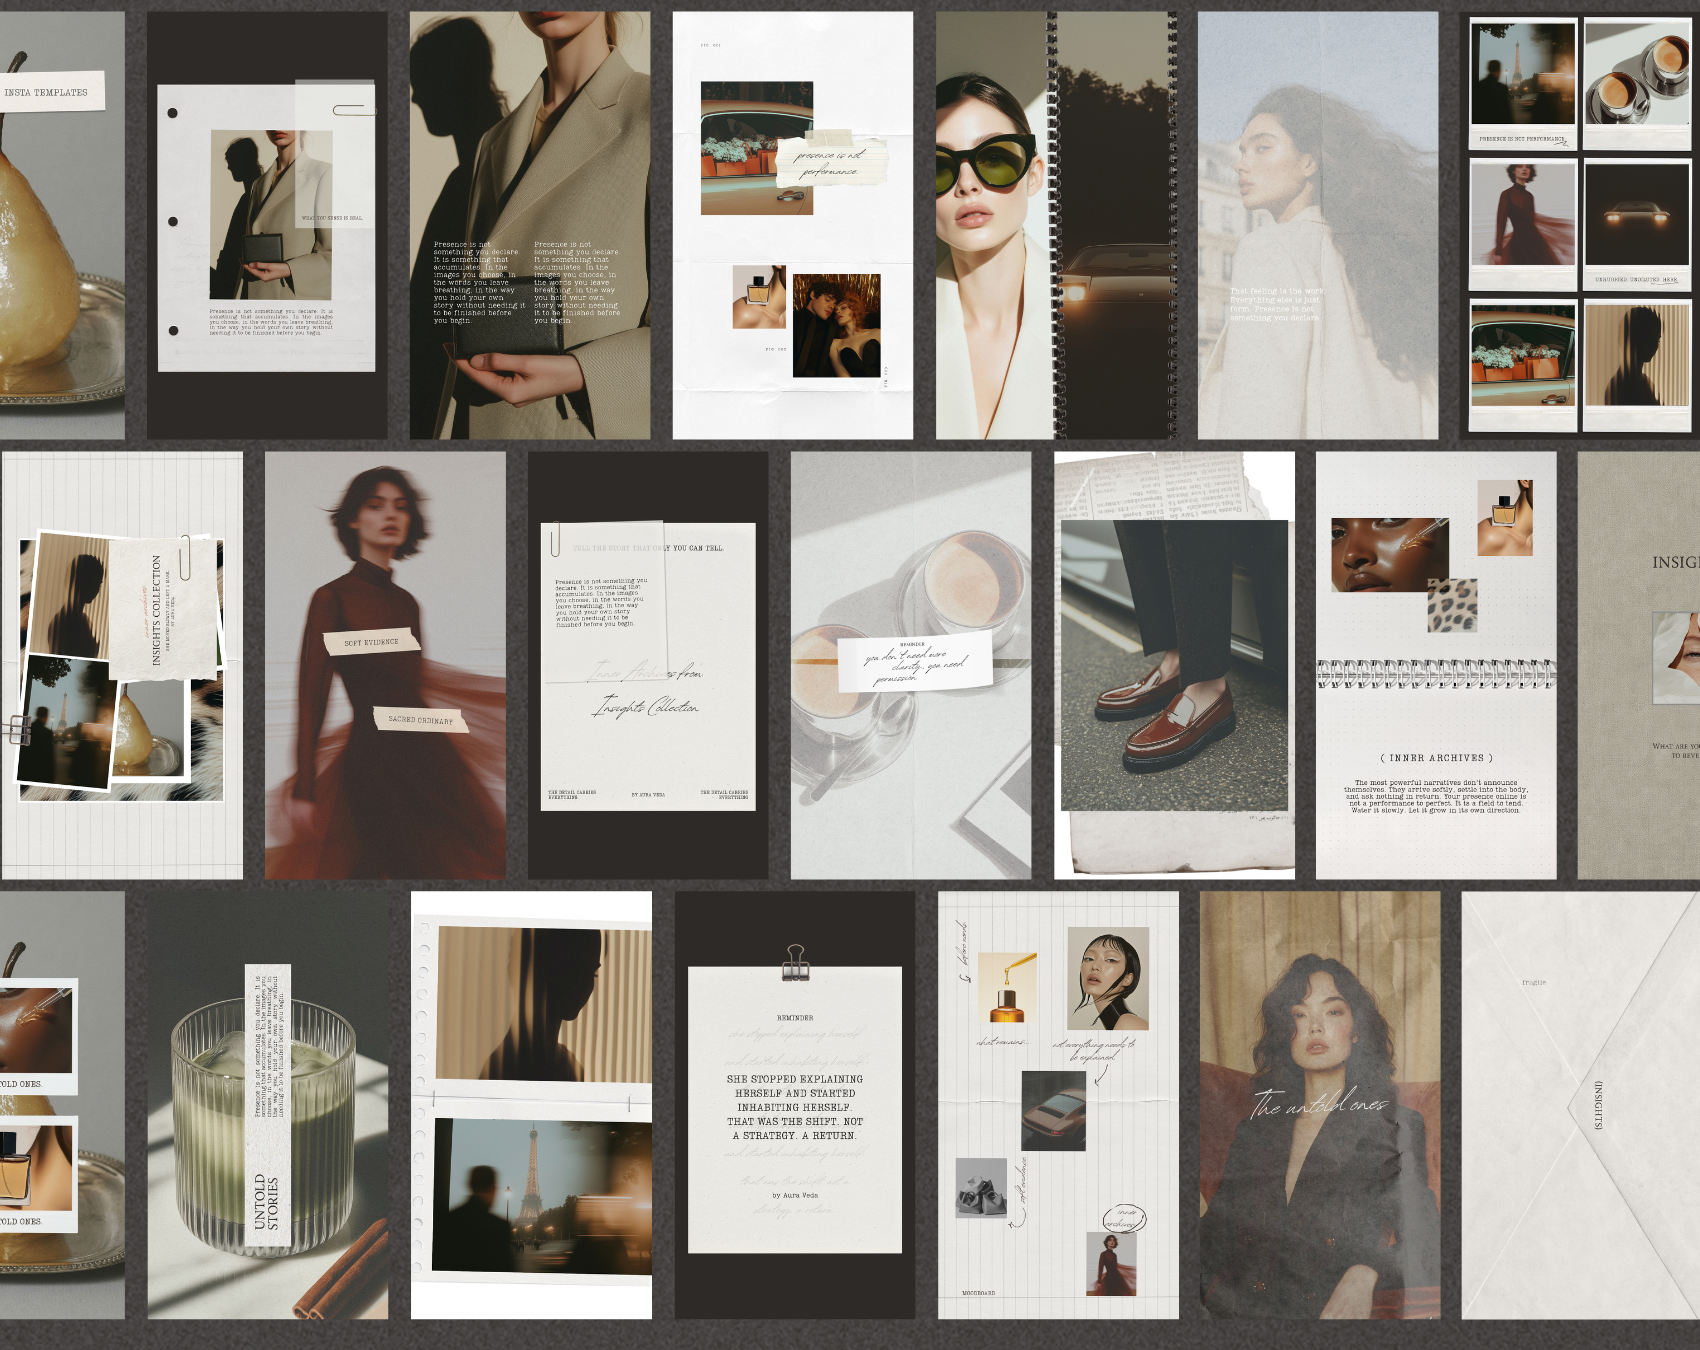Click the perfume bottle photo above INNER ARCHIVES
Screen dimensions: 1700x1350
pyautogui.click(x=1505, y=518)
